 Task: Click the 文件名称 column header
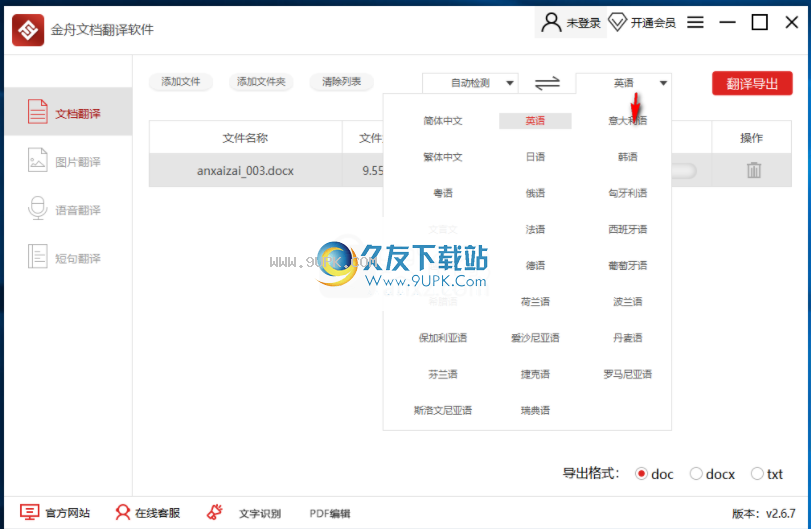(245, 138)
